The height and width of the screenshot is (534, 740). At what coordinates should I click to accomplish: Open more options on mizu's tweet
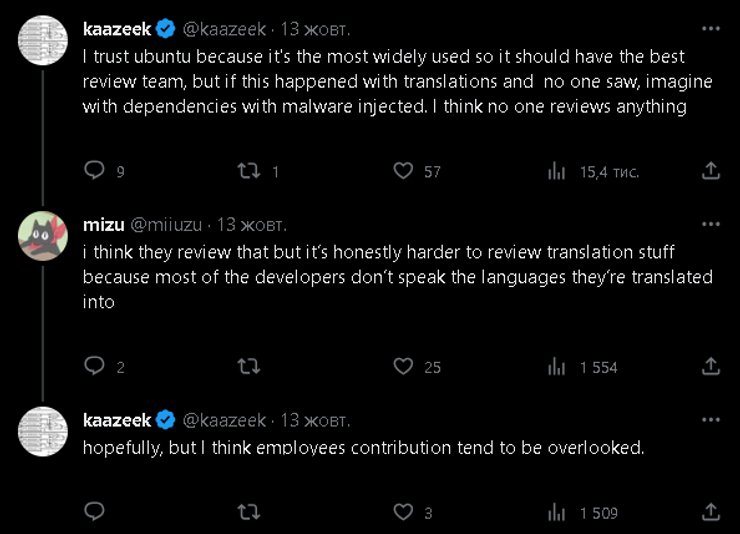click(x=711, y=223)
